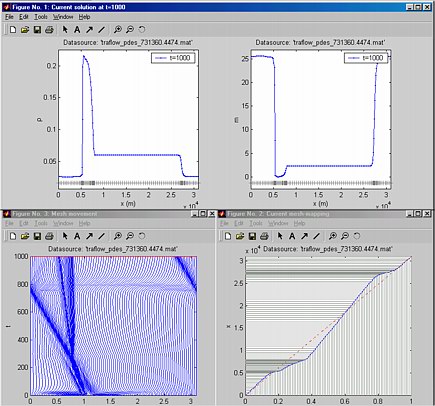Screen dimensions: 435x406
Task: Click Datasource title above the left density plot
Action: pos(128,43)
